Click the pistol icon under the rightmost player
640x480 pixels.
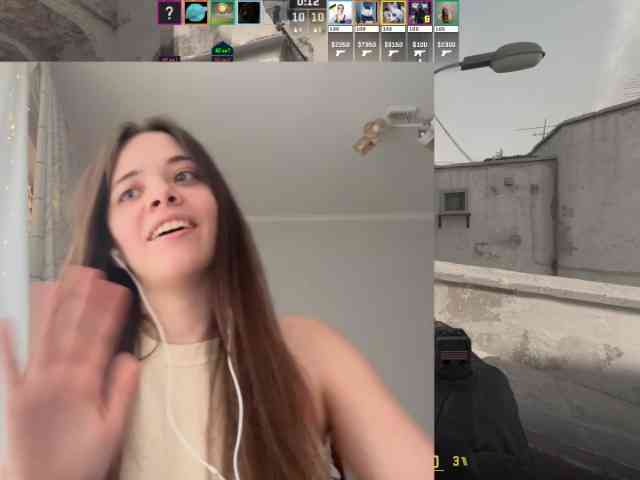[447, 53]
